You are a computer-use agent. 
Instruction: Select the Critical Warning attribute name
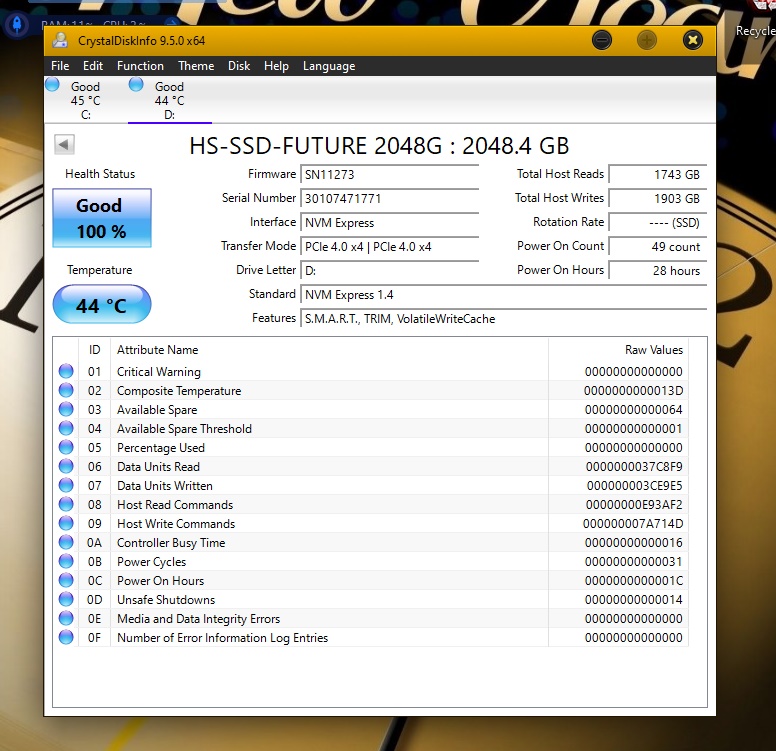pos(158,372)
